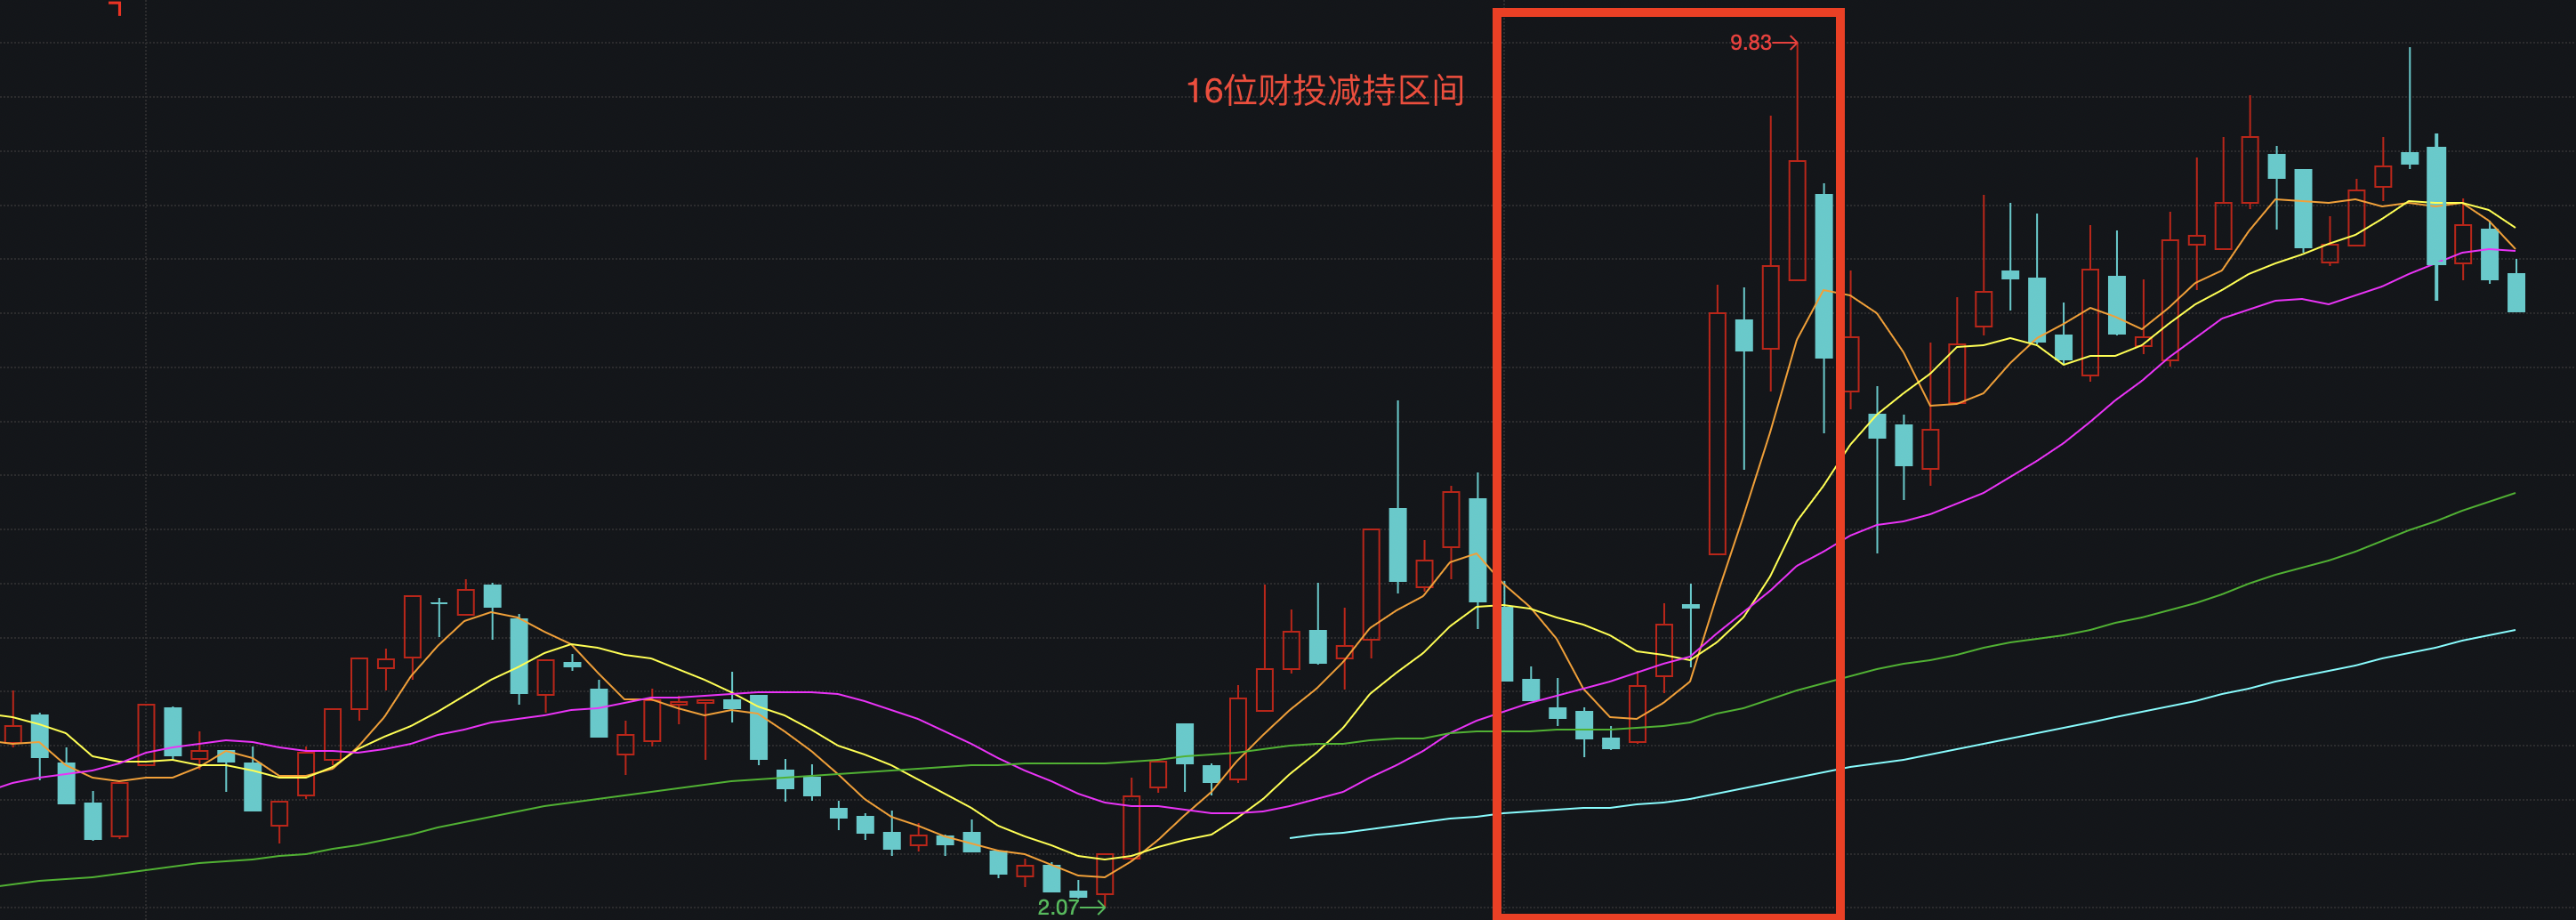This screenshot has width=2576, height=920.
Task: Select the last cyan candle at far right
Action: pyautogui.click(x=2516, y=292)
